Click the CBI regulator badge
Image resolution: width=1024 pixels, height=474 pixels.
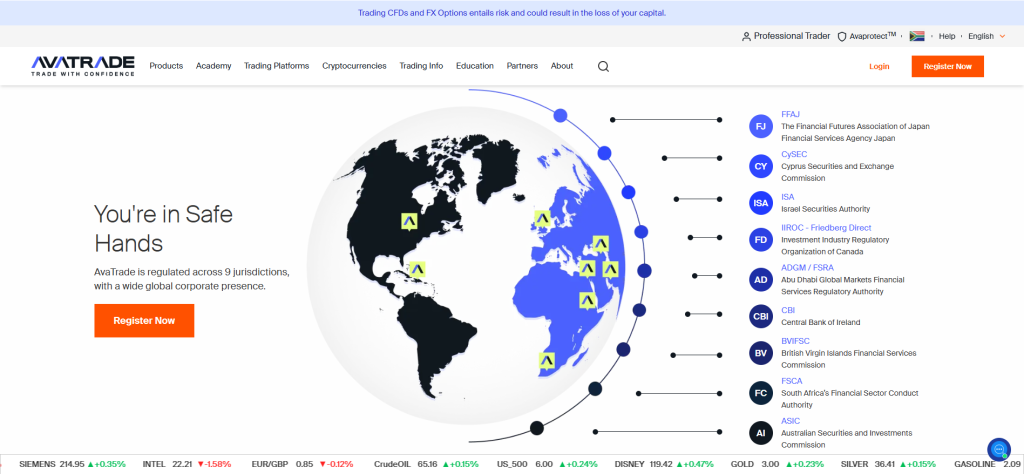(761, 317)
